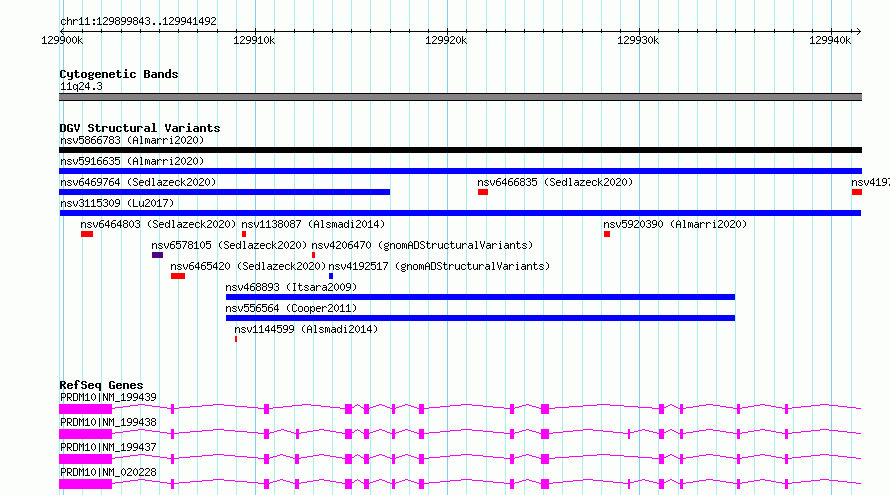Click the large first exon of NM_020228
Viewport: 890px width, 495px height.
[86, 484]
